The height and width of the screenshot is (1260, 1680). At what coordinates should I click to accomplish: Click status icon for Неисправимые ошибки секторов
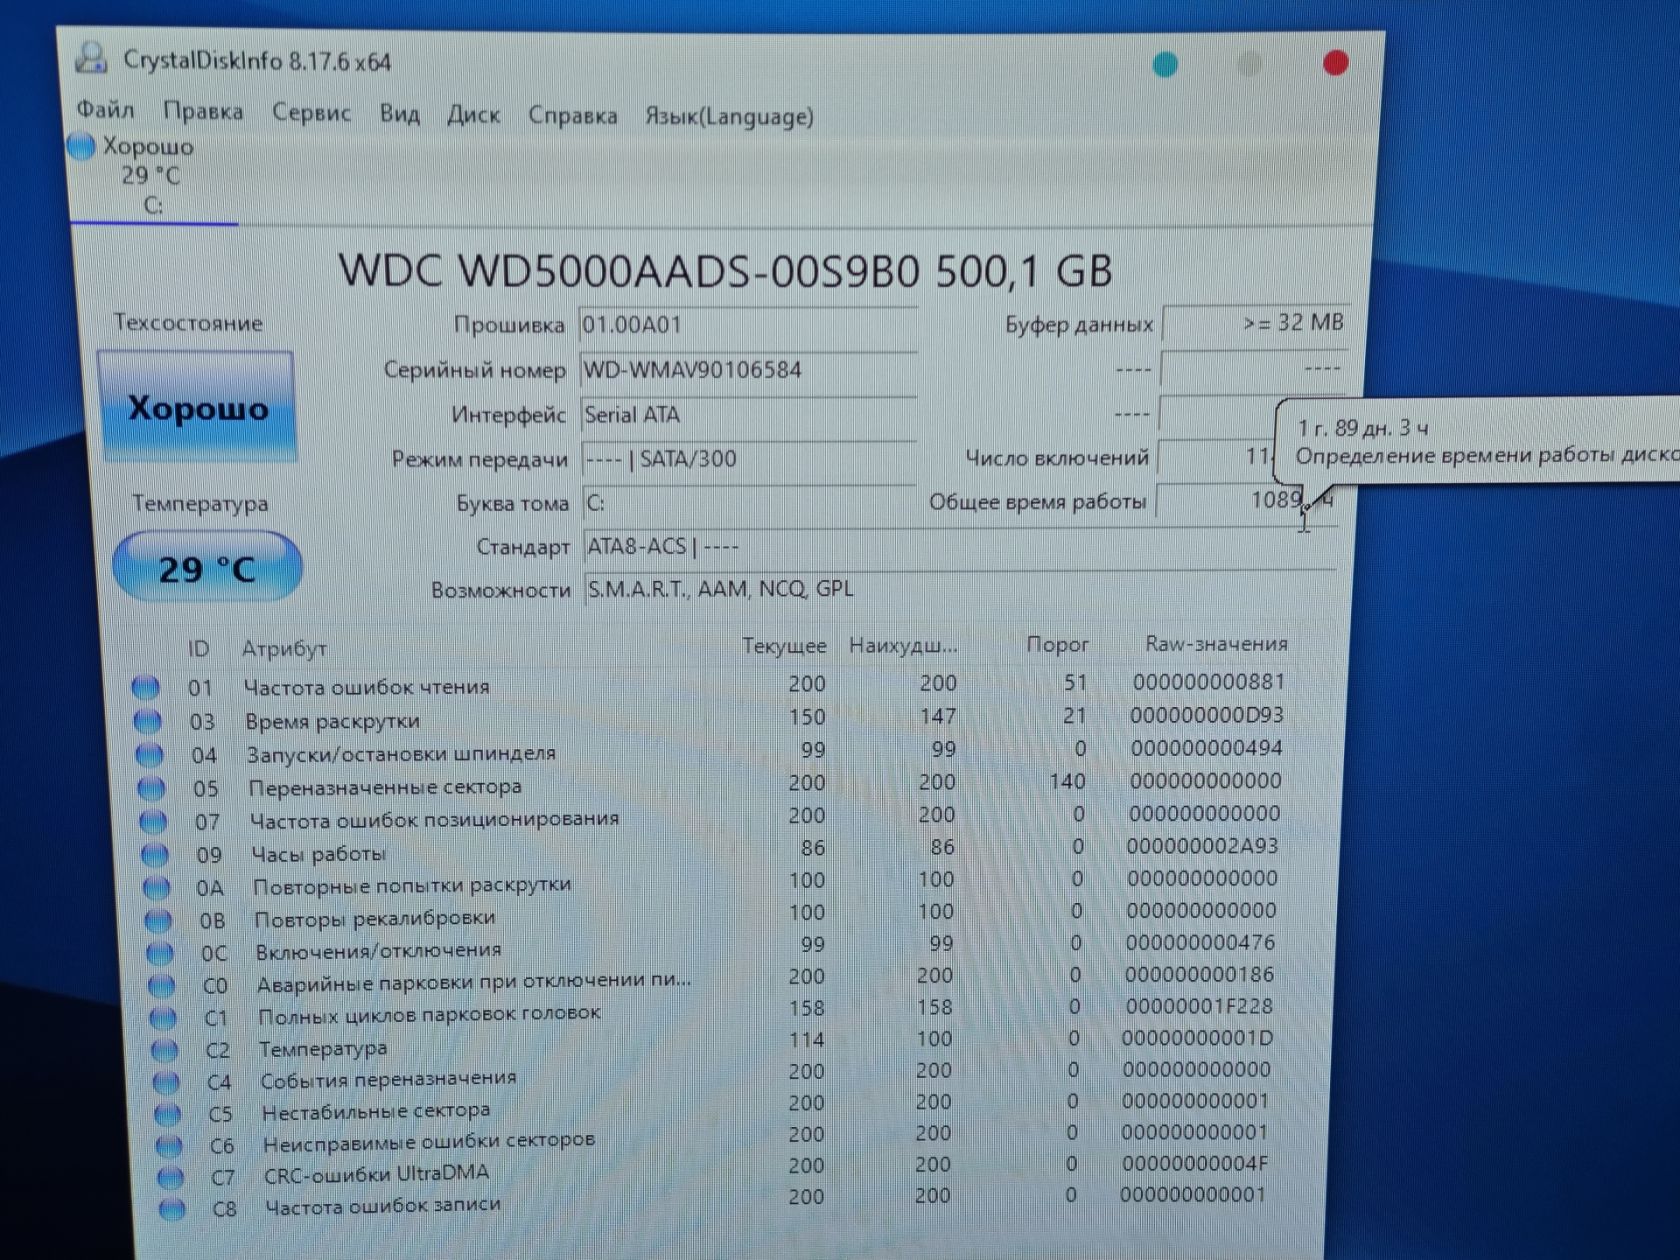click(x=170, y=1145)
